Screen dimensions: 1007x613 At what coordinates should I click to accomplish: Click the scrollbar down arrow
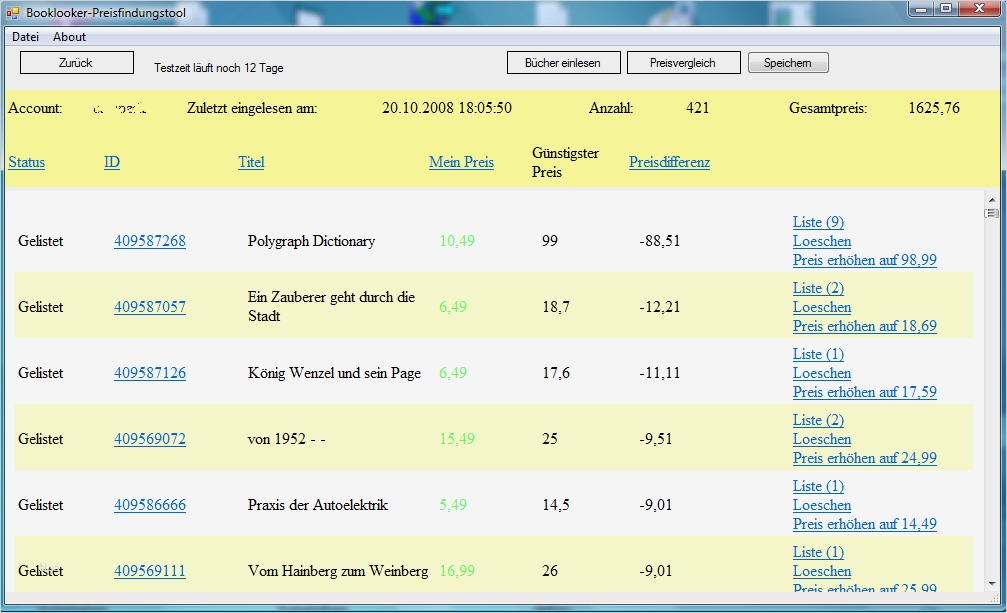coord(992,584)
